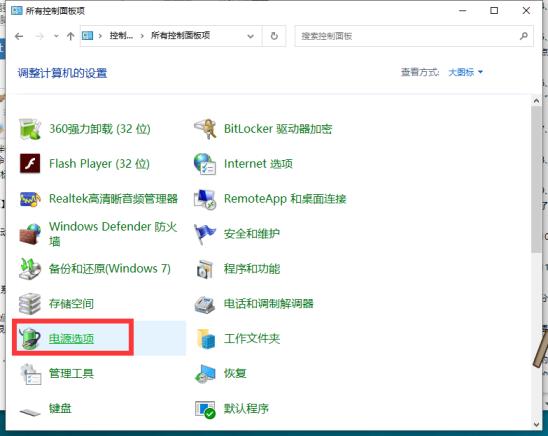Click the scrollbar down arrow
Image resolution: width=548 pixels, height=436 pixels.
pos(536,424)
